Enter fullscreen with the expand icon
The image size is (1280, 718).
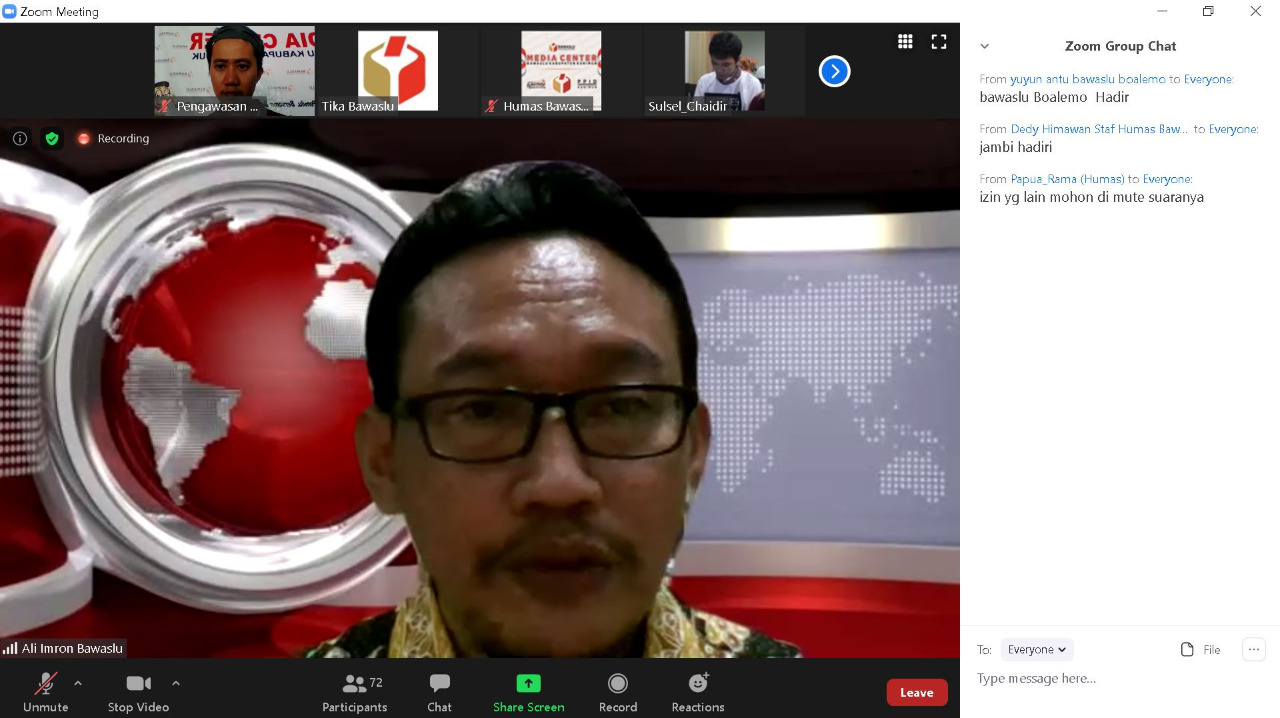coord(938,41)
